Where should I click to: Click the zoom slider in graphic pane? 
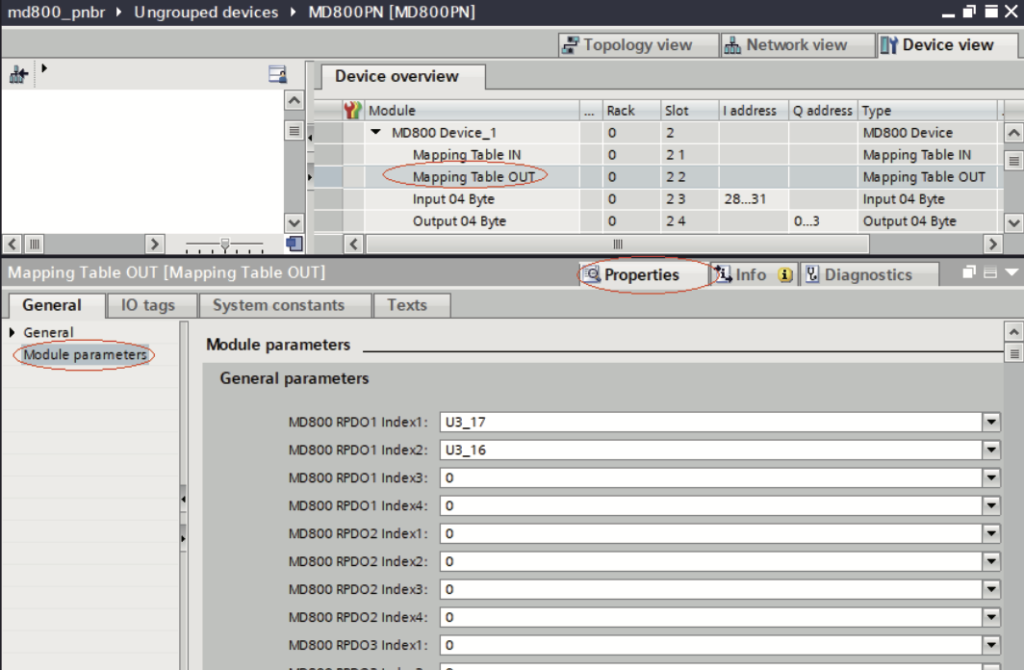pos(225,243)
